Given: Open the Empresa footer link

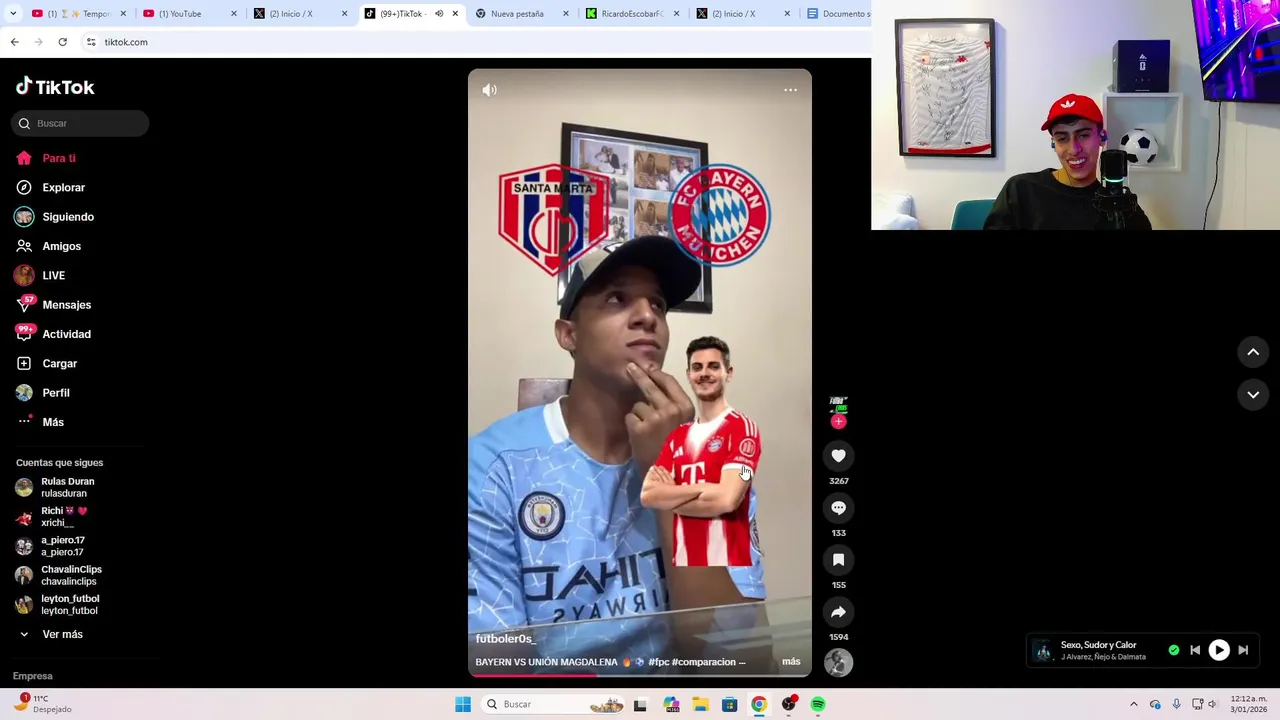Looking at the screenshot, I should coord(33,676).
